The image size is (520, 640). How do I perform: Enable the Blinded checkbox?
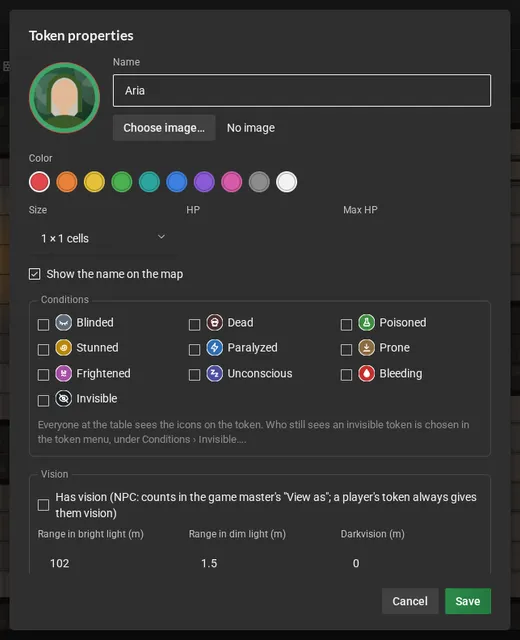43,325
